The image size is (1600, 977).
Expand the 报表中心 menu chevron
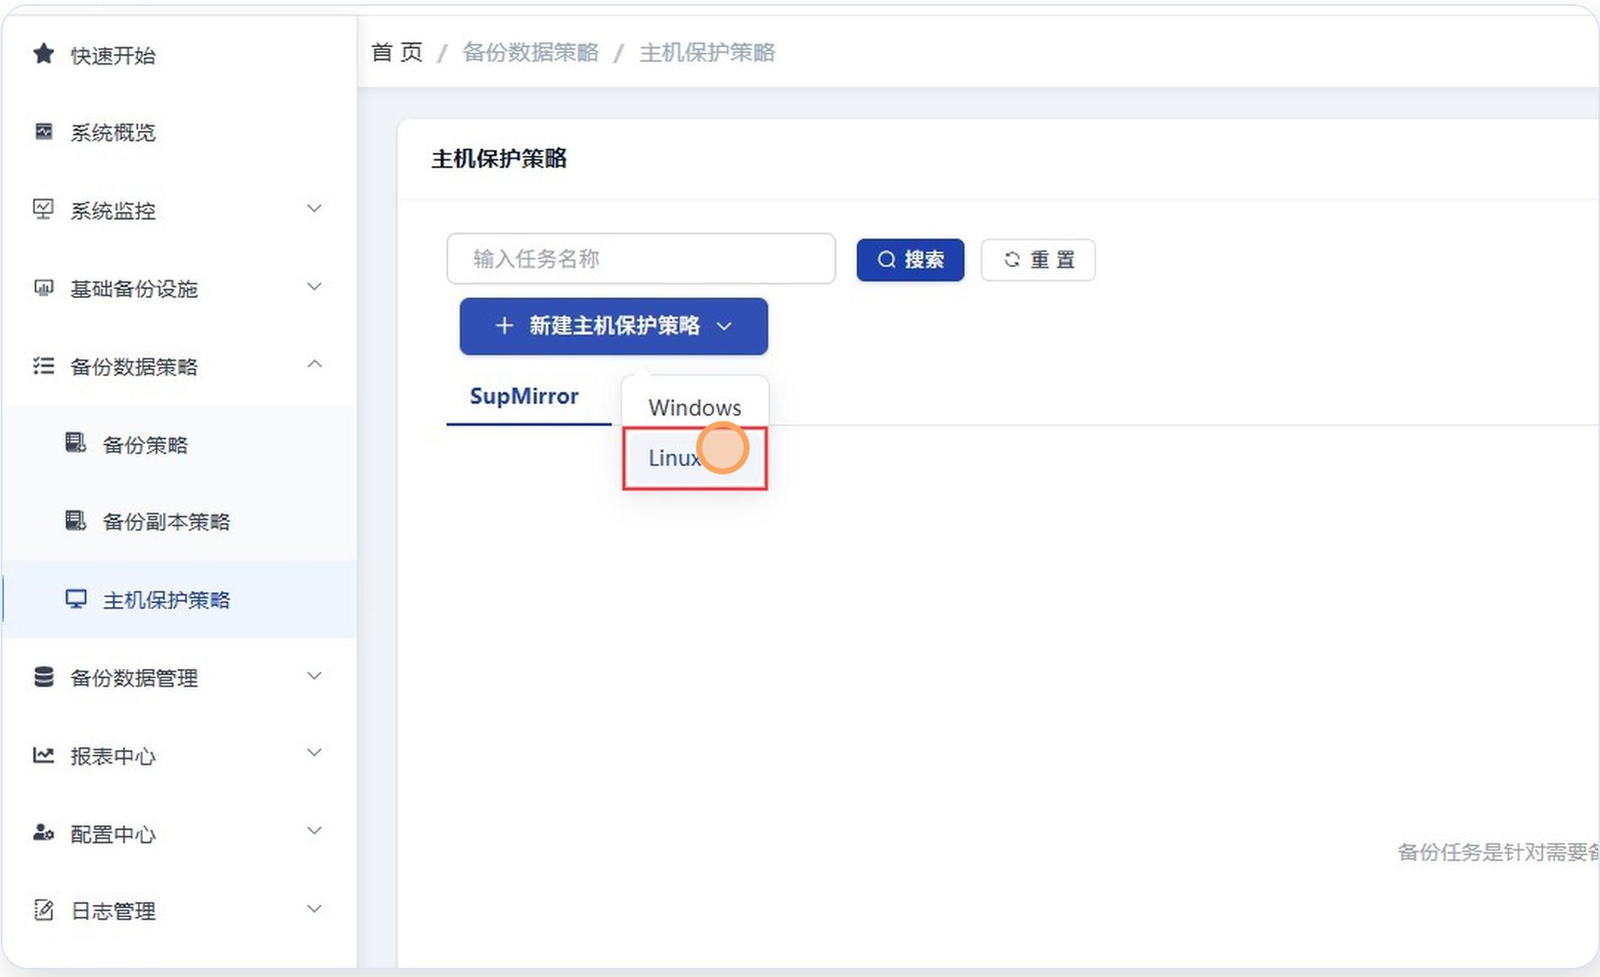click(314, 753)
